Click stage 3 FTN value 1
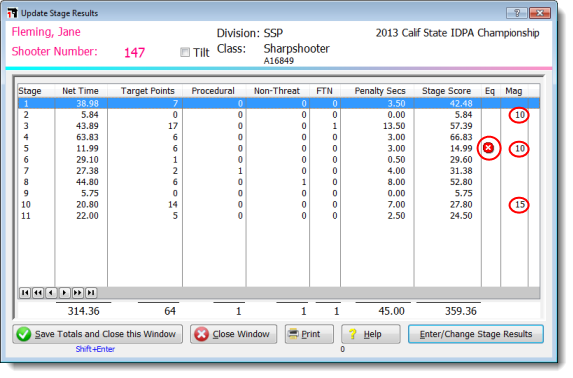Viewport: 573px width, 378px height. (x=335, y=126)
